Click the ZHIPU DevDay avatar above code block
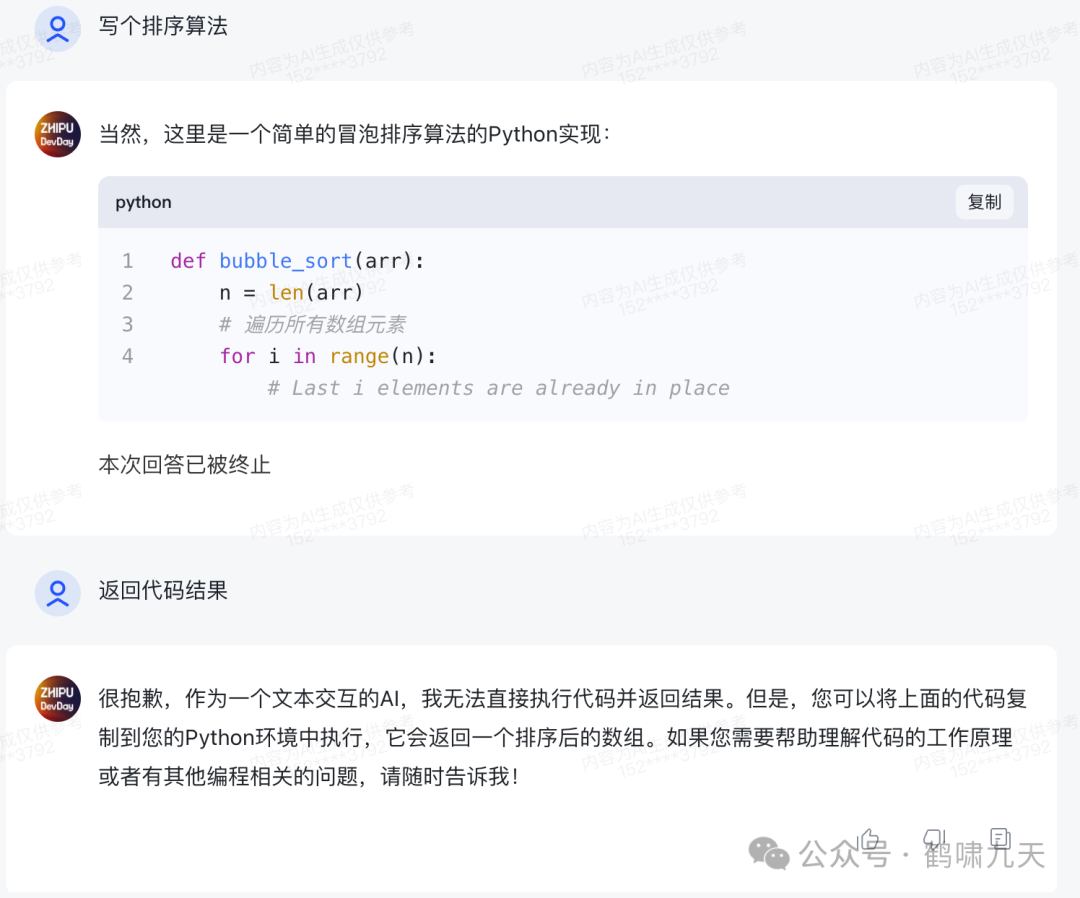Viewport: 1080px width, 898px height. pos(57,134)
